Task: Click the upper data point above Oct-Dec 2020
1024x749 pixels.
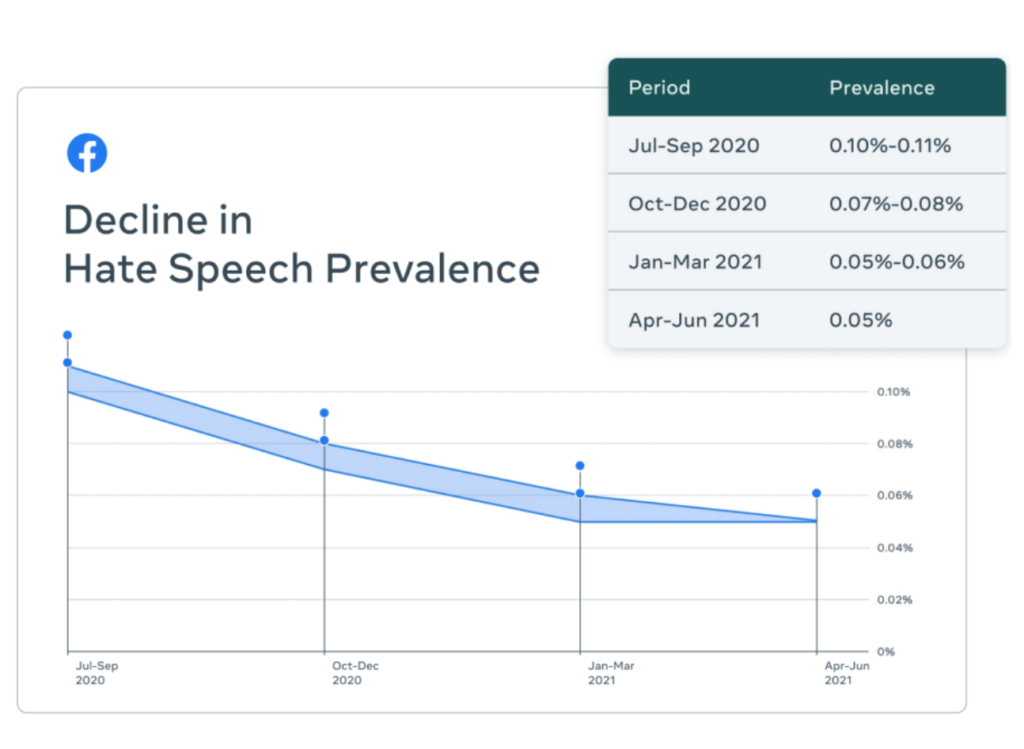Action: (324, 413)
